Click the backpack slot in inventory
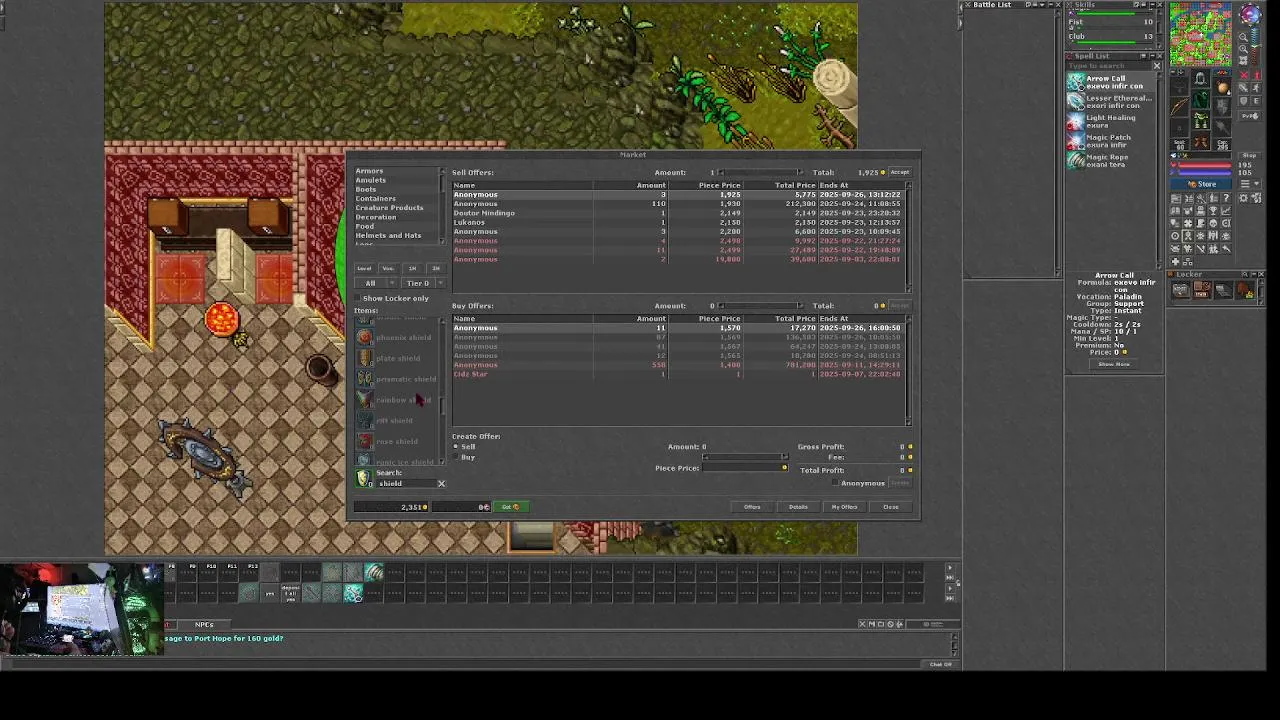Image resolution: width=1280 pixels, height=720 pixels. (1223, 87)
